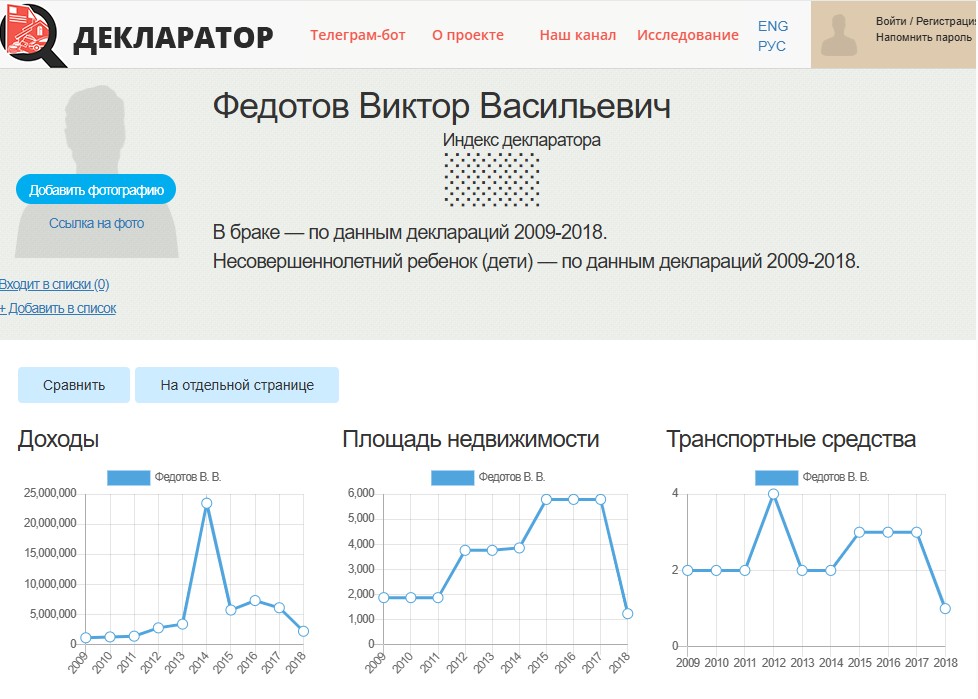Viewport: 978px width, 699px height.
Task: Switch language to РУС
Action: (772, 46)
